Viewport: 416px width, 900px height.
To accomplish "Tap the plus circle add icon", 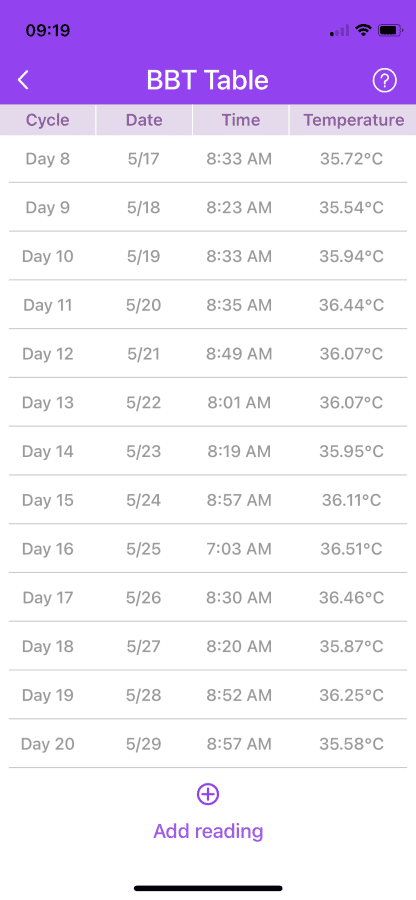I will click(x=208, y=794).
